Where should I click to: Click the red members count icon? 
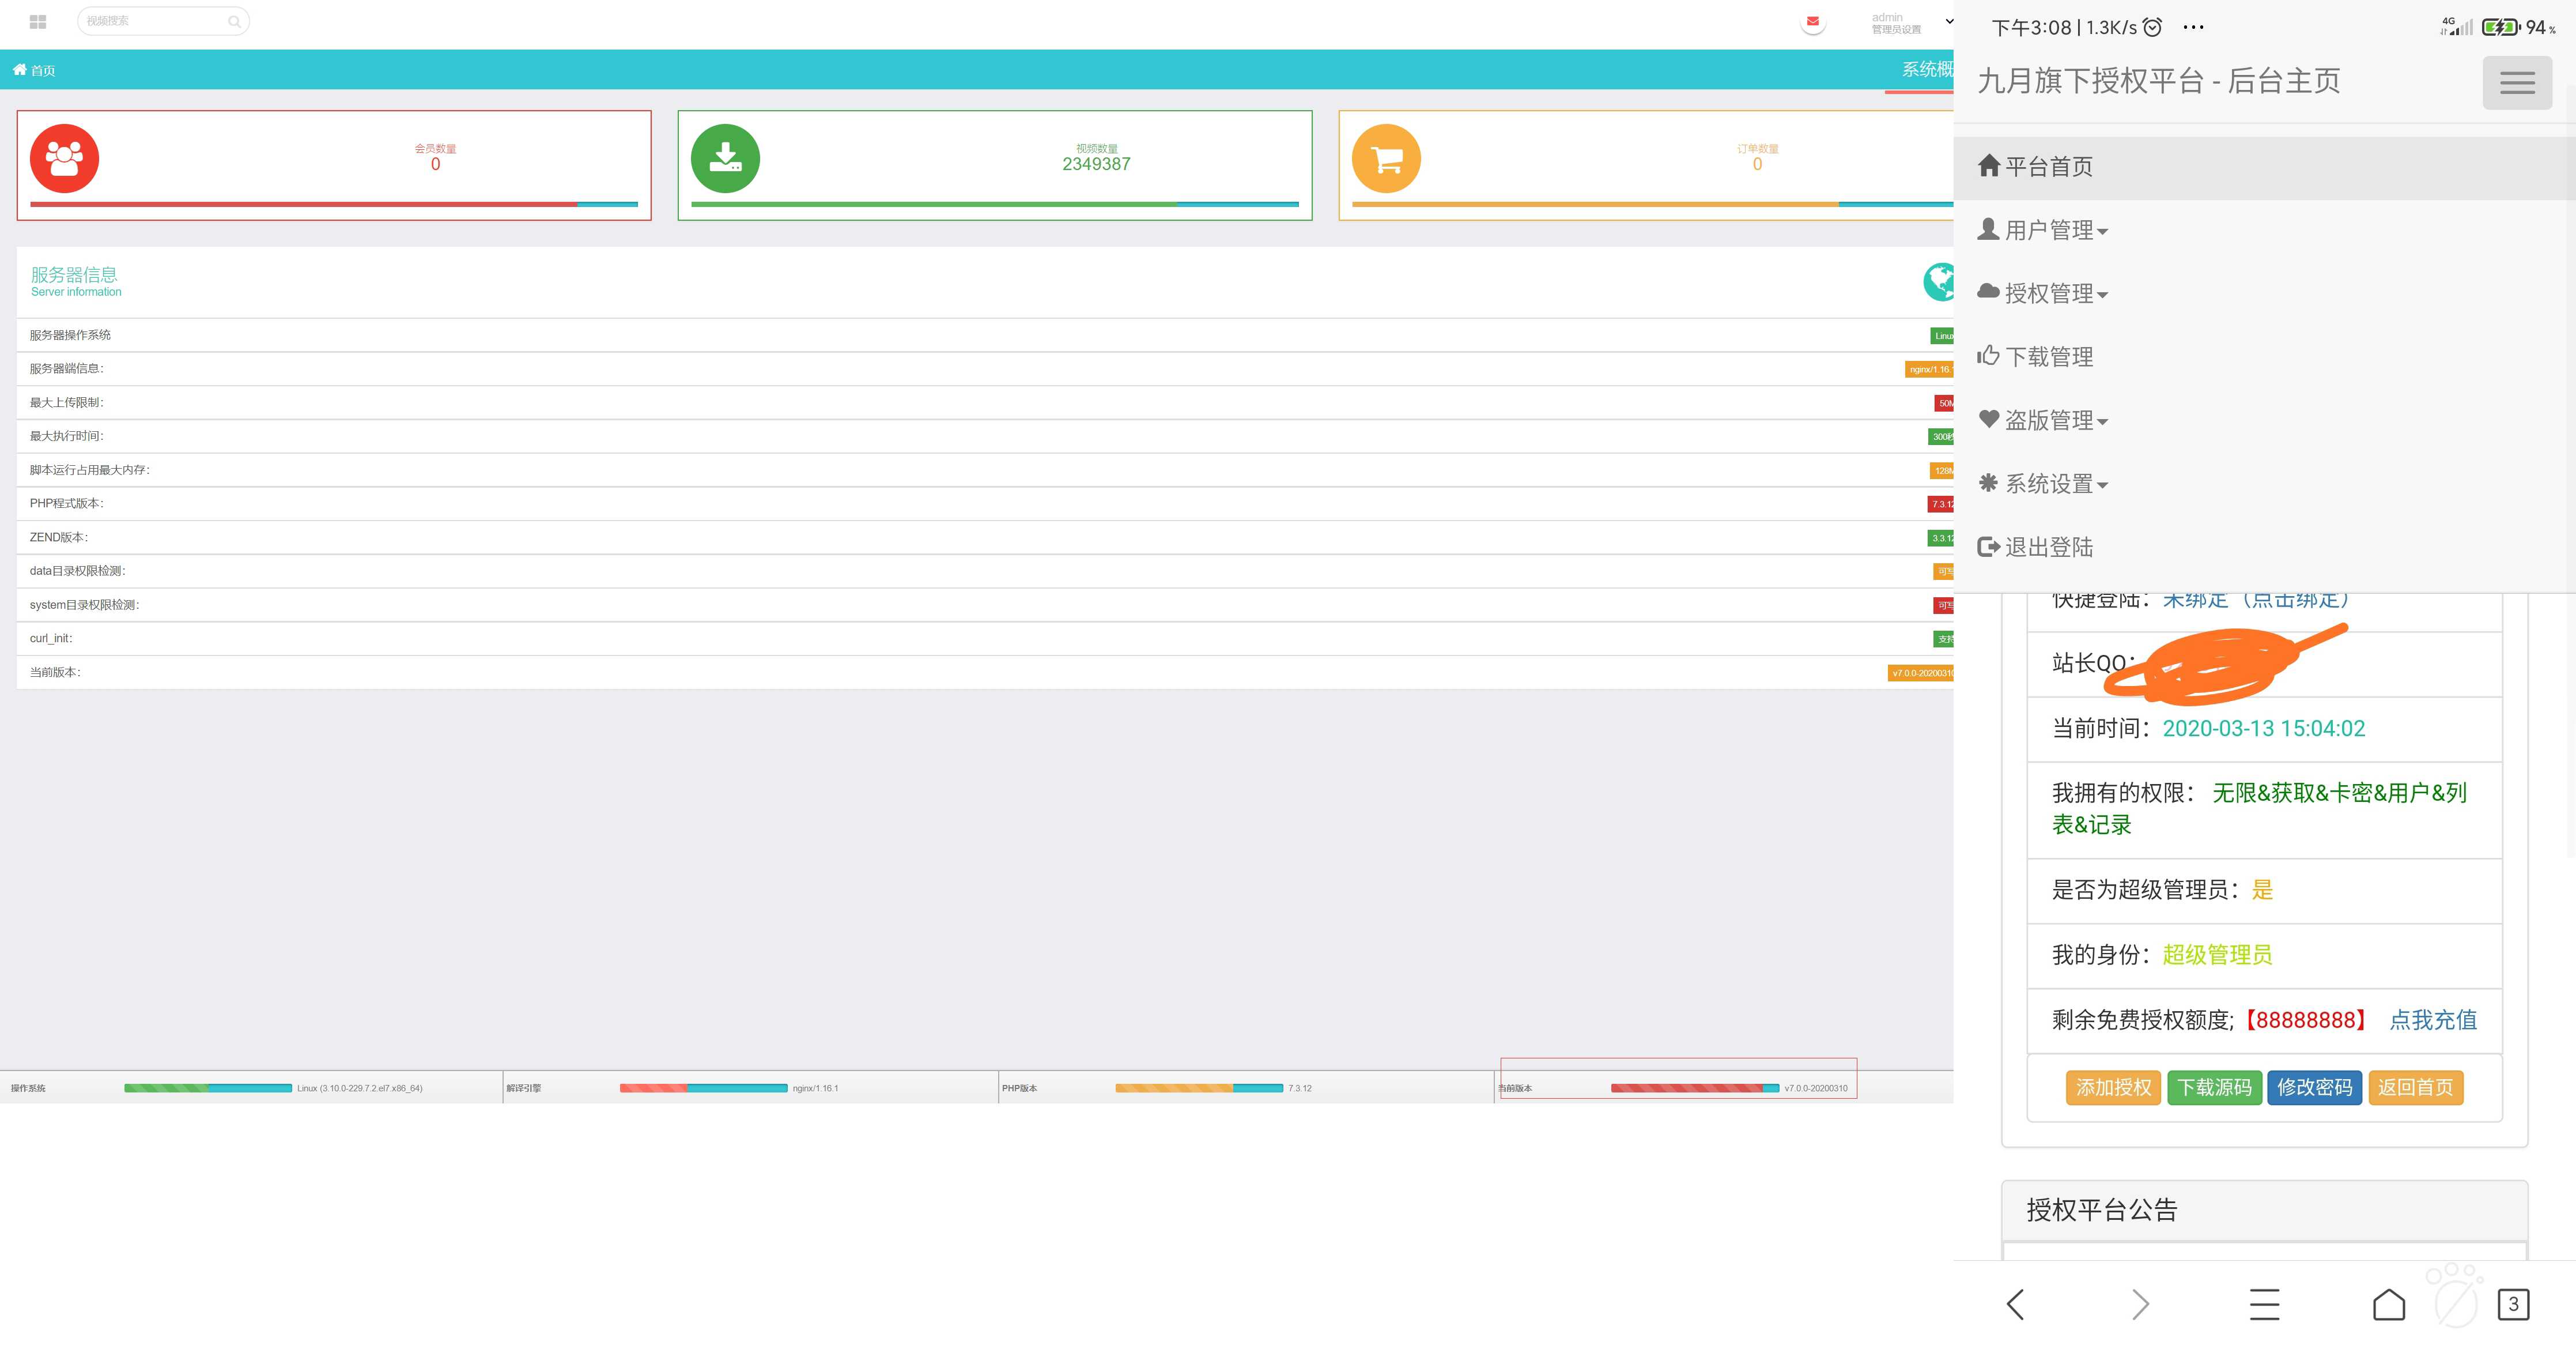[x=64, y=158]
